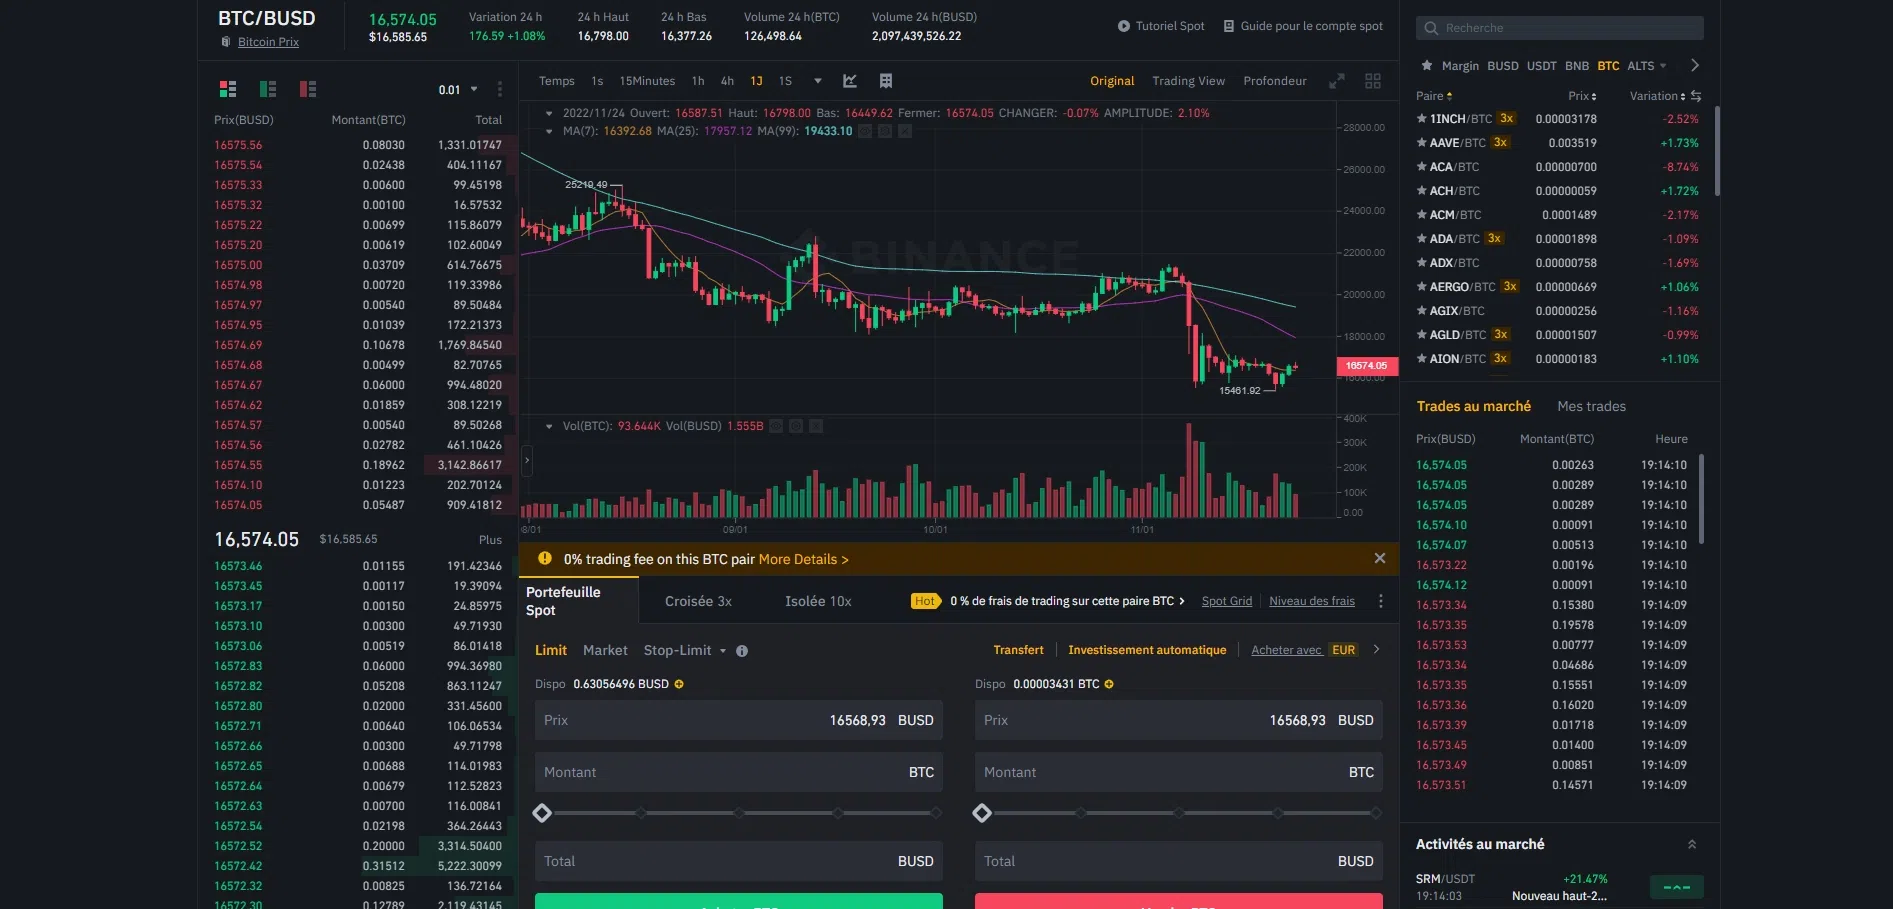Open More Details fee link
1893x909 pixels.
point(803,559)
